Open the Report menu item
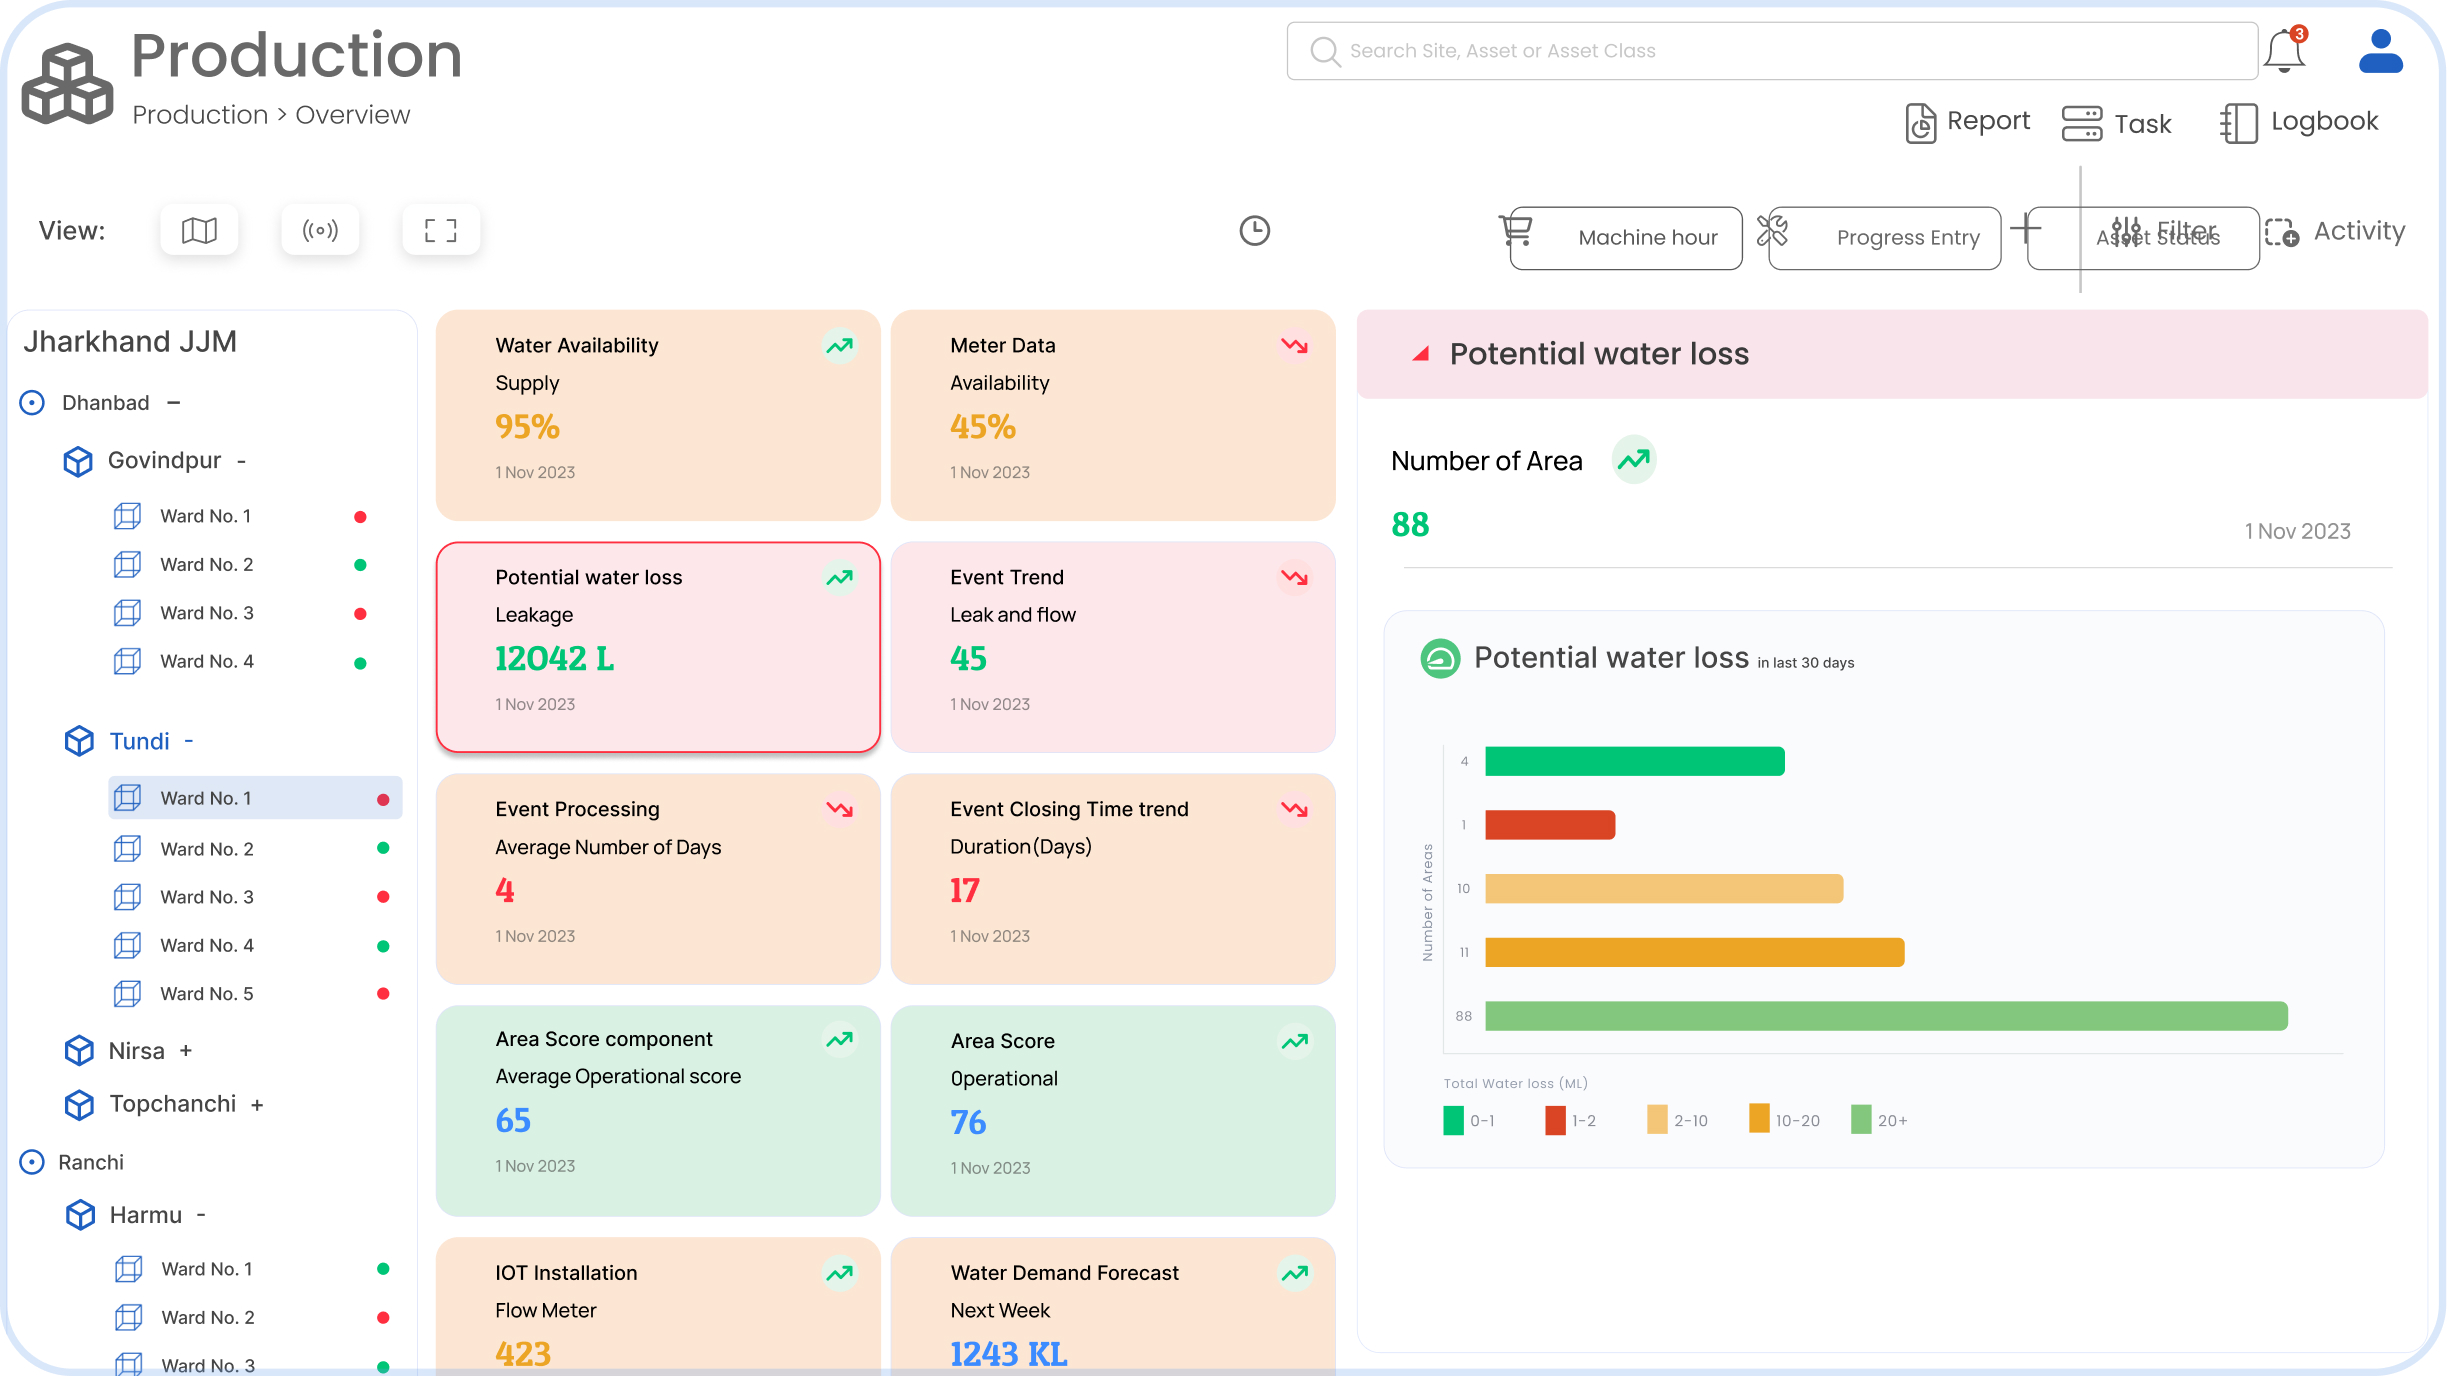Screen dimensions: 2447x1376 point(1968,122)
